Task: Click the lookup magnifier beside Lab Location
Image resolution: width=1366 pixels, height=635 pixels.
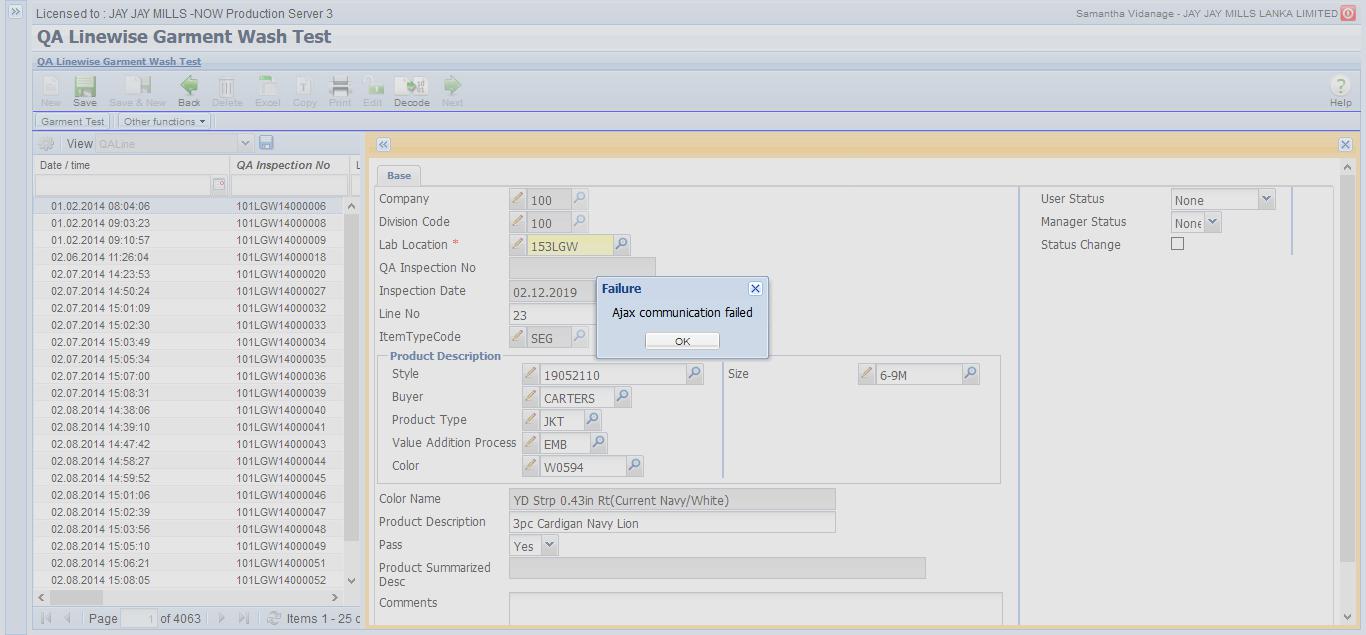Action: (x=621, y=245)
